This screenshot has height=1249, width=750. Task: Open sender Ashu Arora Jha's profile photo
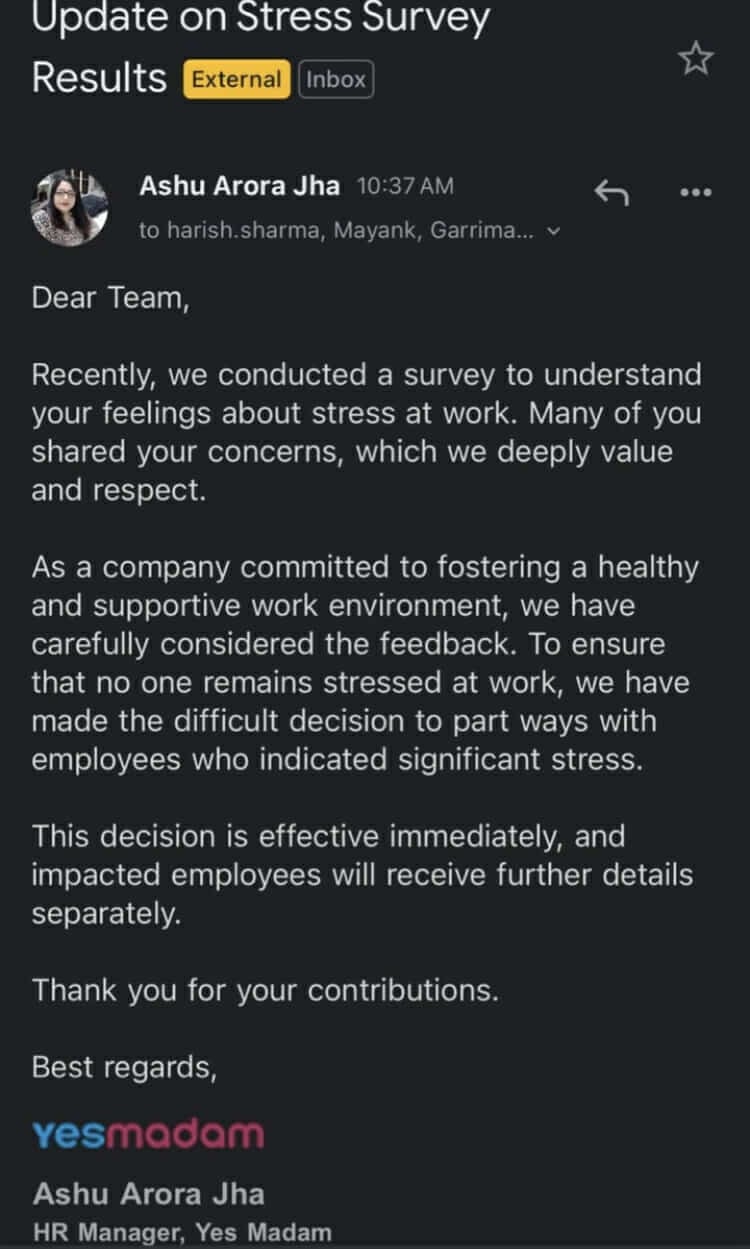click(70, 207)
